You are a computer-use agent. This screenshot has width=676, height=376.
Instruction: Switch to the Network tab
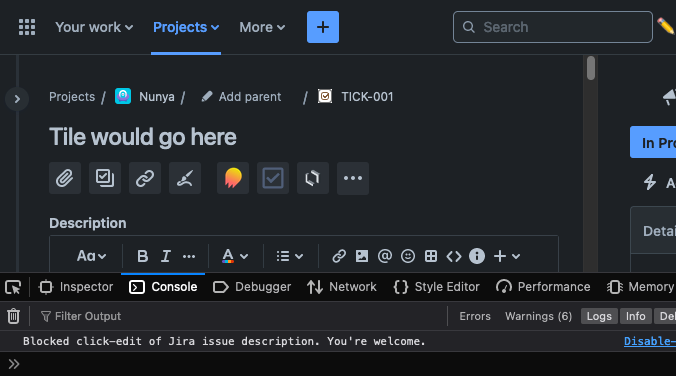(342, 287)
